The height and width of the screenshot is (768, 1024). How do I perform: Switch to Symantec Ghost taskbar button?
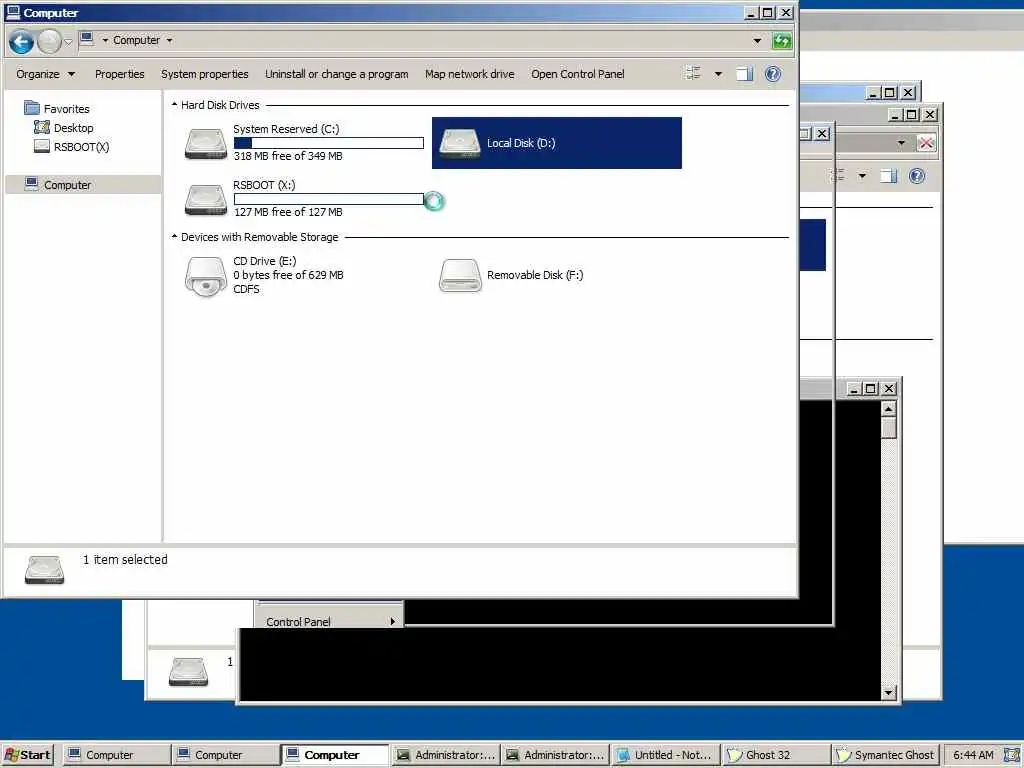pos(886,755)
